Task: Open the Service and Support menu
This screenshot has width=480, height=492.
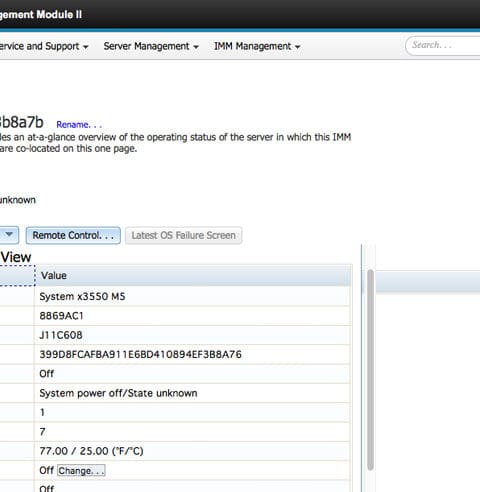Action: 43,46
